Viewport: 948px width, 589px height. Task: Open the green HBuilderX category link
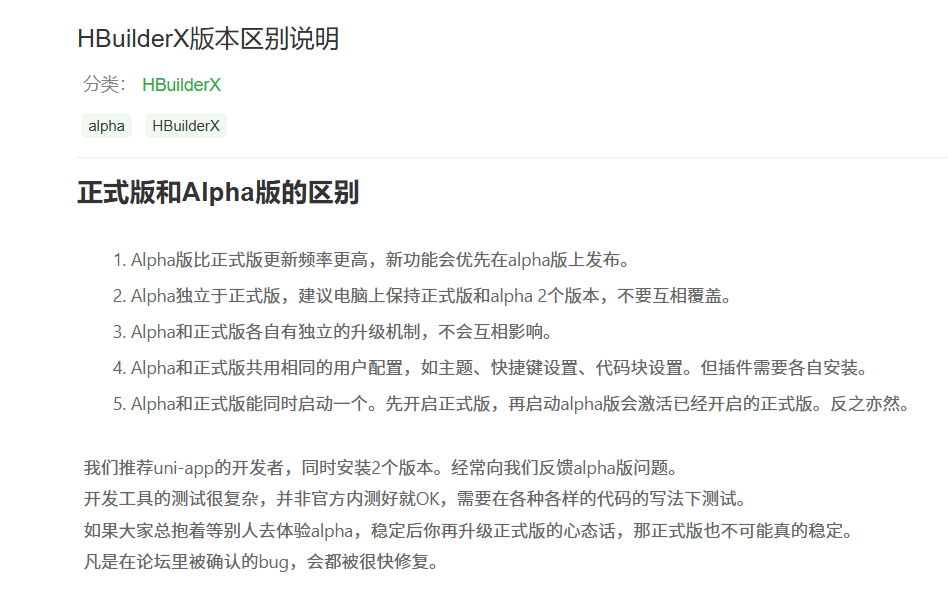(181, 85)
